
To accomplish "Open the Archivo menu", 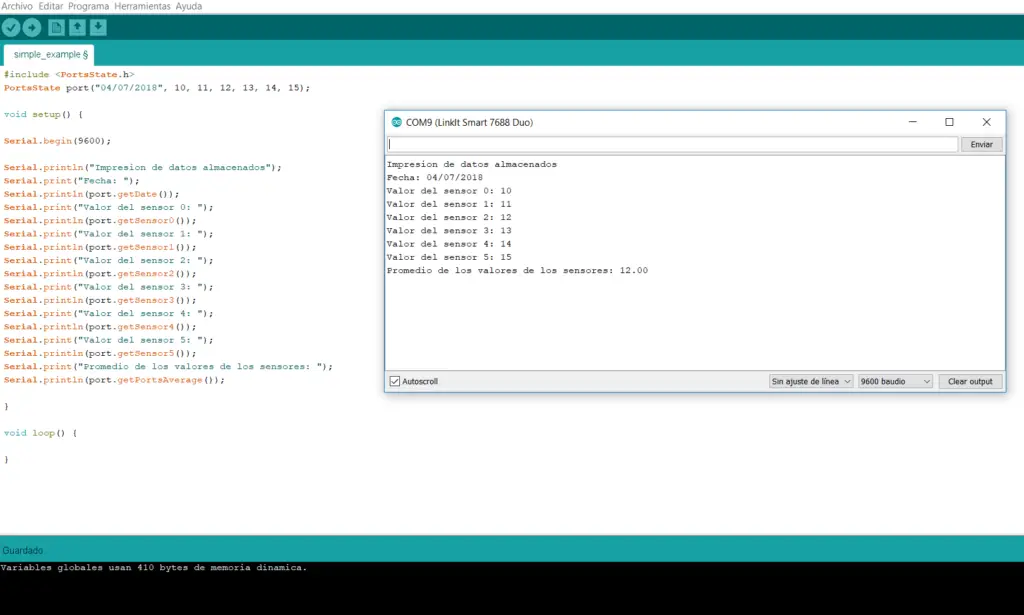I will coord(18,5).
